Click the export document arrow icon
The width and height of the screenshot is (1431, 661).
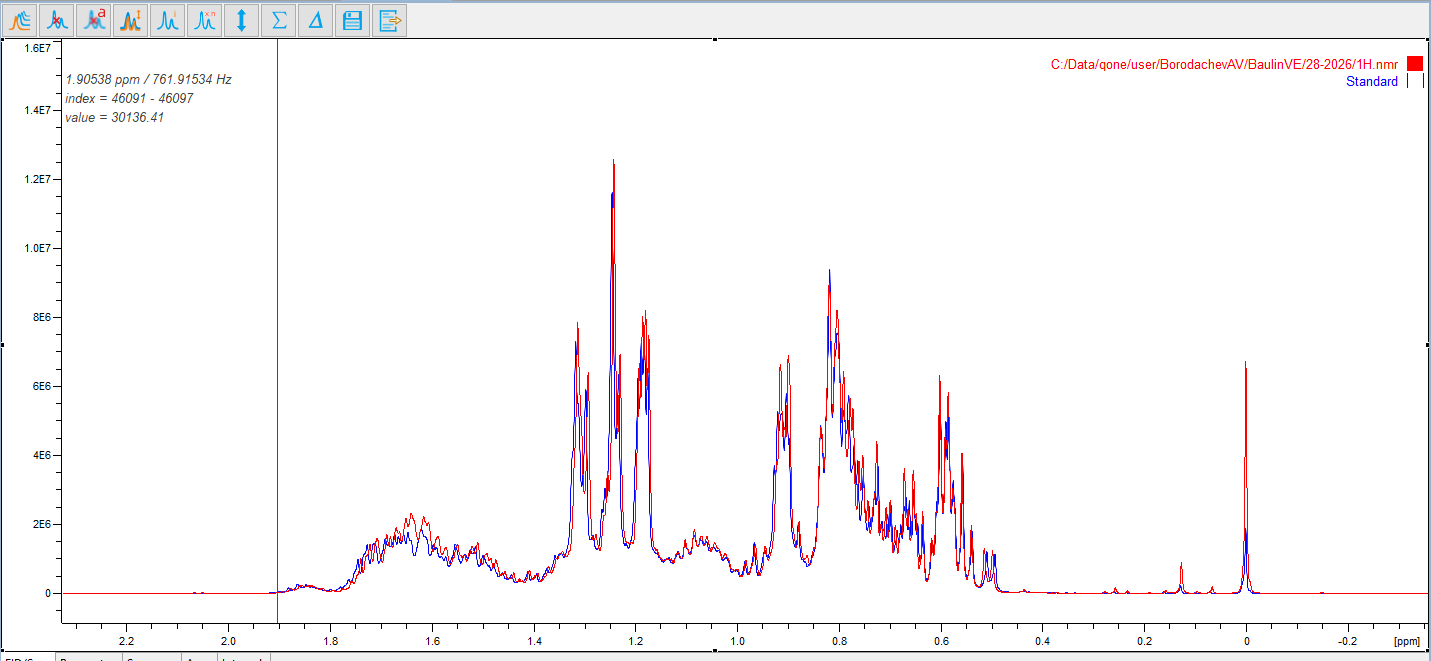[389, 19]
